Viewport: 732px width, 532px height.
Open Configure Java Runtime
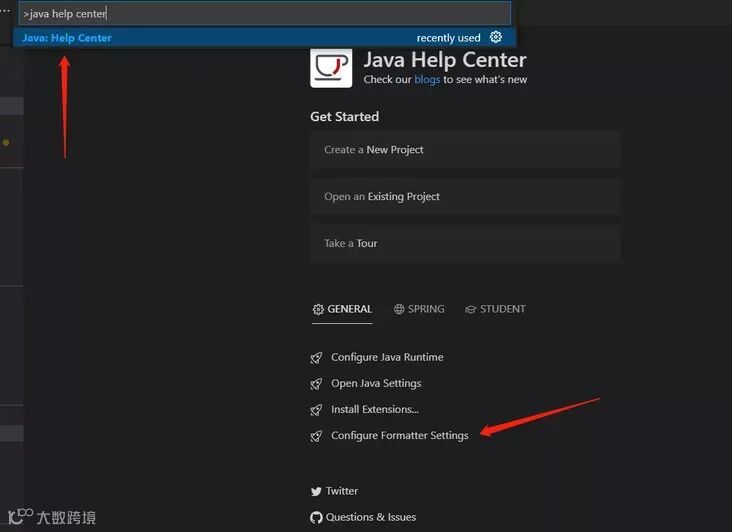(387, 357)
